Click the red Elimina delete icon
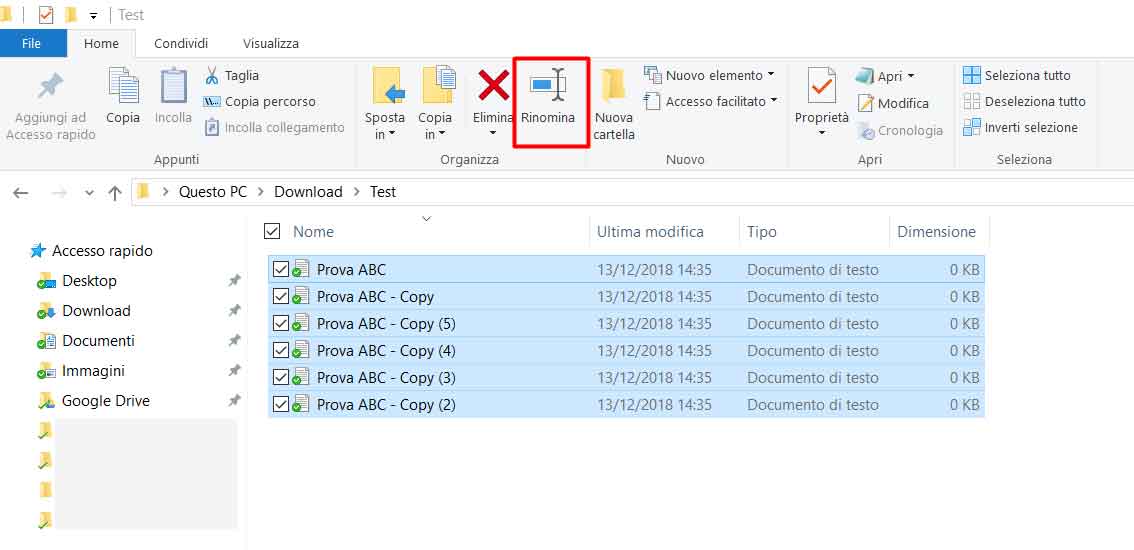 (493, 85)
